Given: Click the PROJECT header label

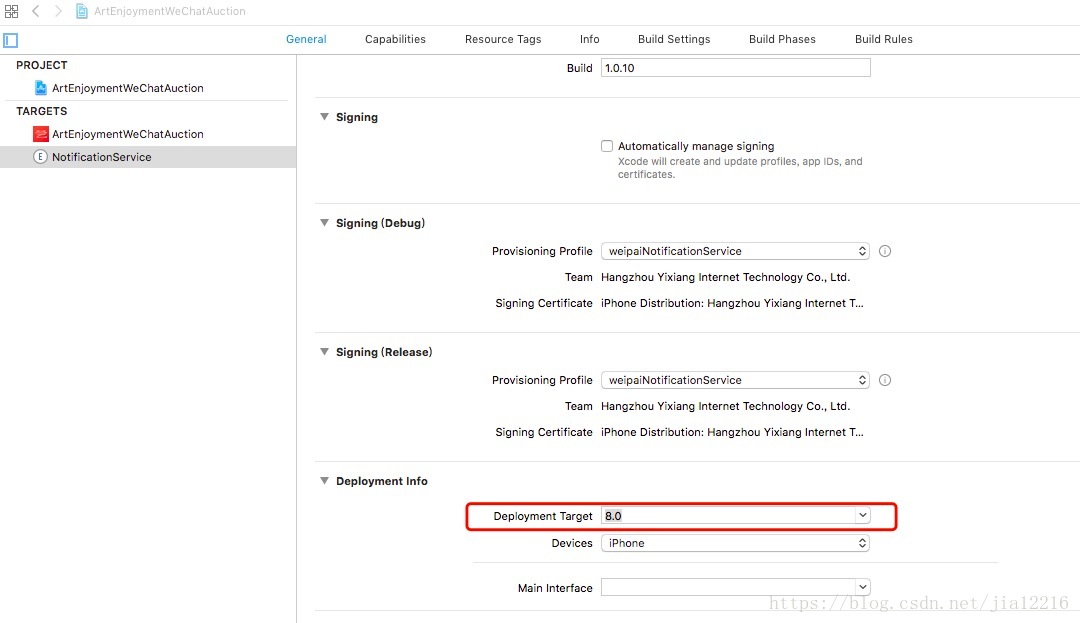Looking at the screenshot, I should tap(42, 65).
